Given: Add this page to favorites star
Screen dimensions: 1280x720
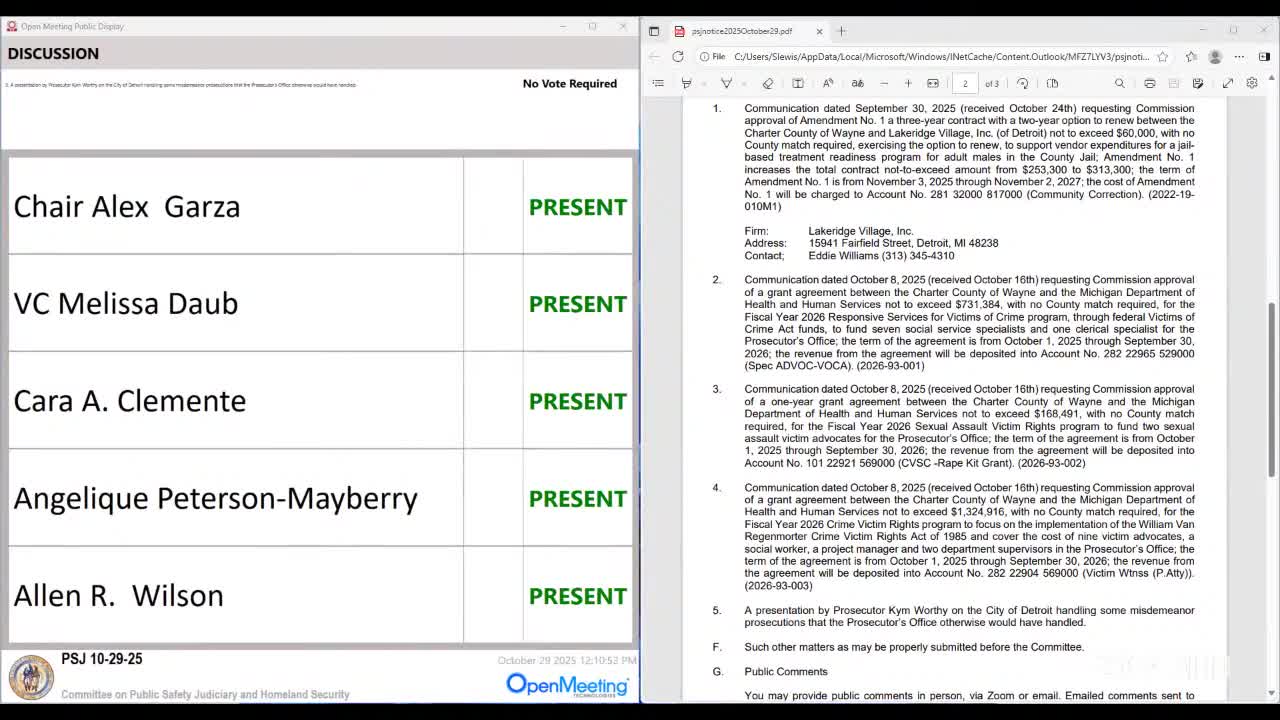Looking at the screenshot, I should point(1162,57).
